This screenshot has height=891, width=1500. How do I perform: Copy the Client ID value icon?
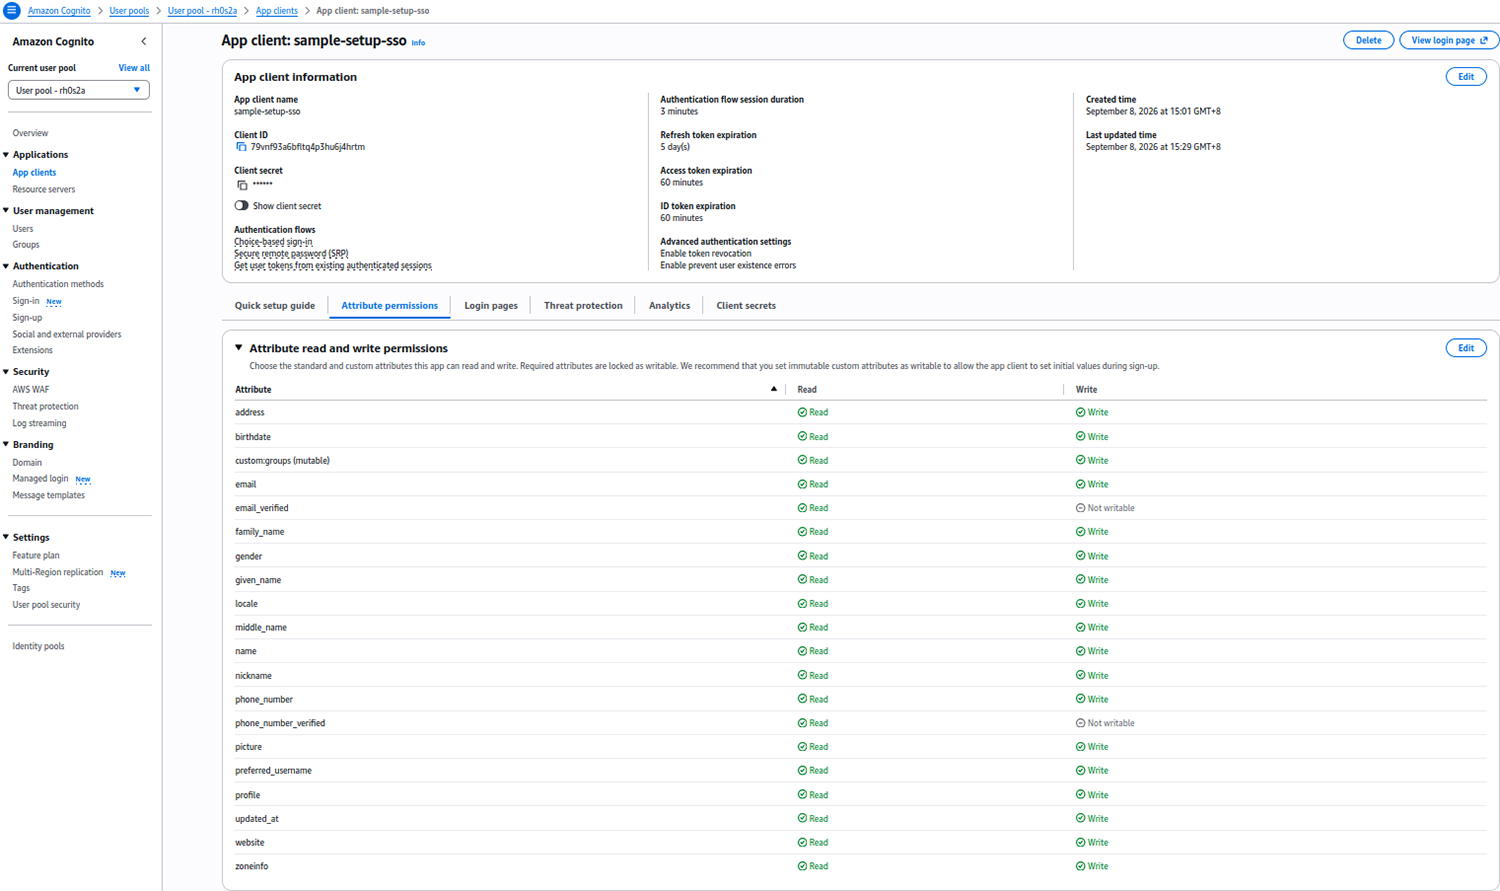(241, 147)
